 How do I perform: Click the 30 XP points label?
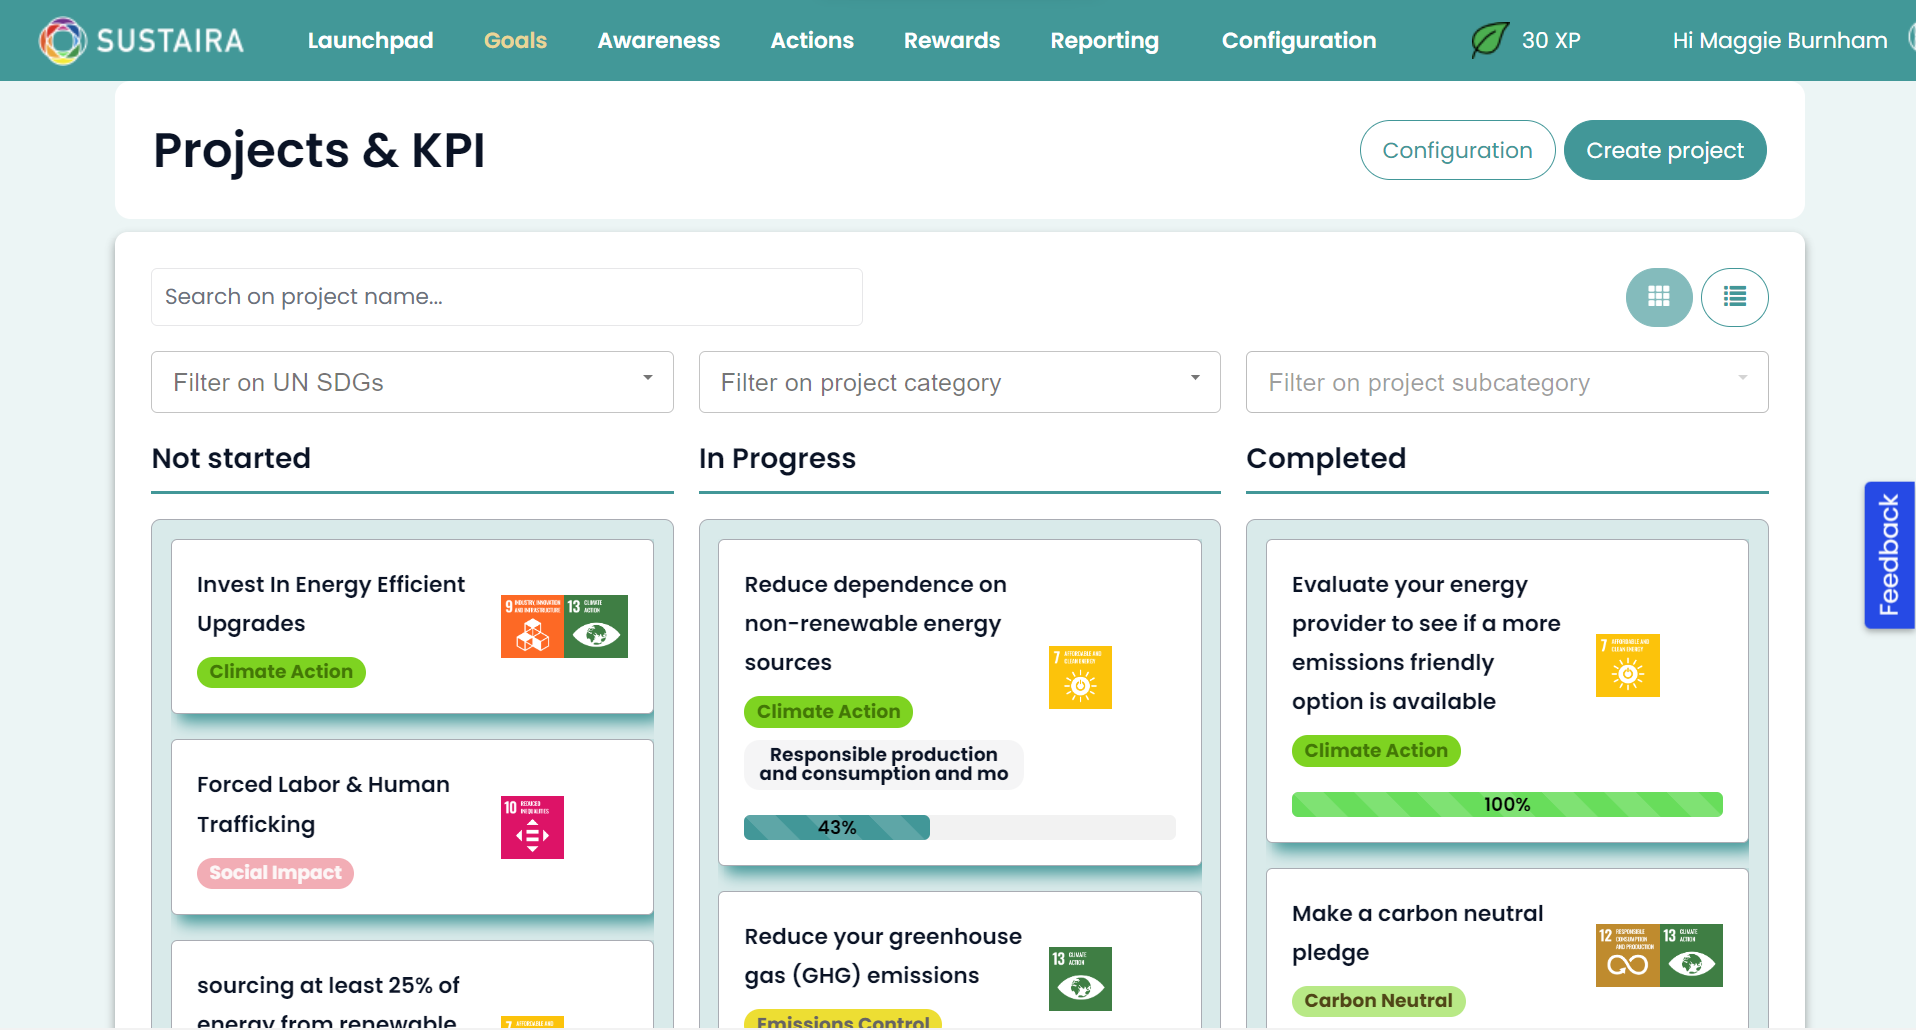[1551, 41]
